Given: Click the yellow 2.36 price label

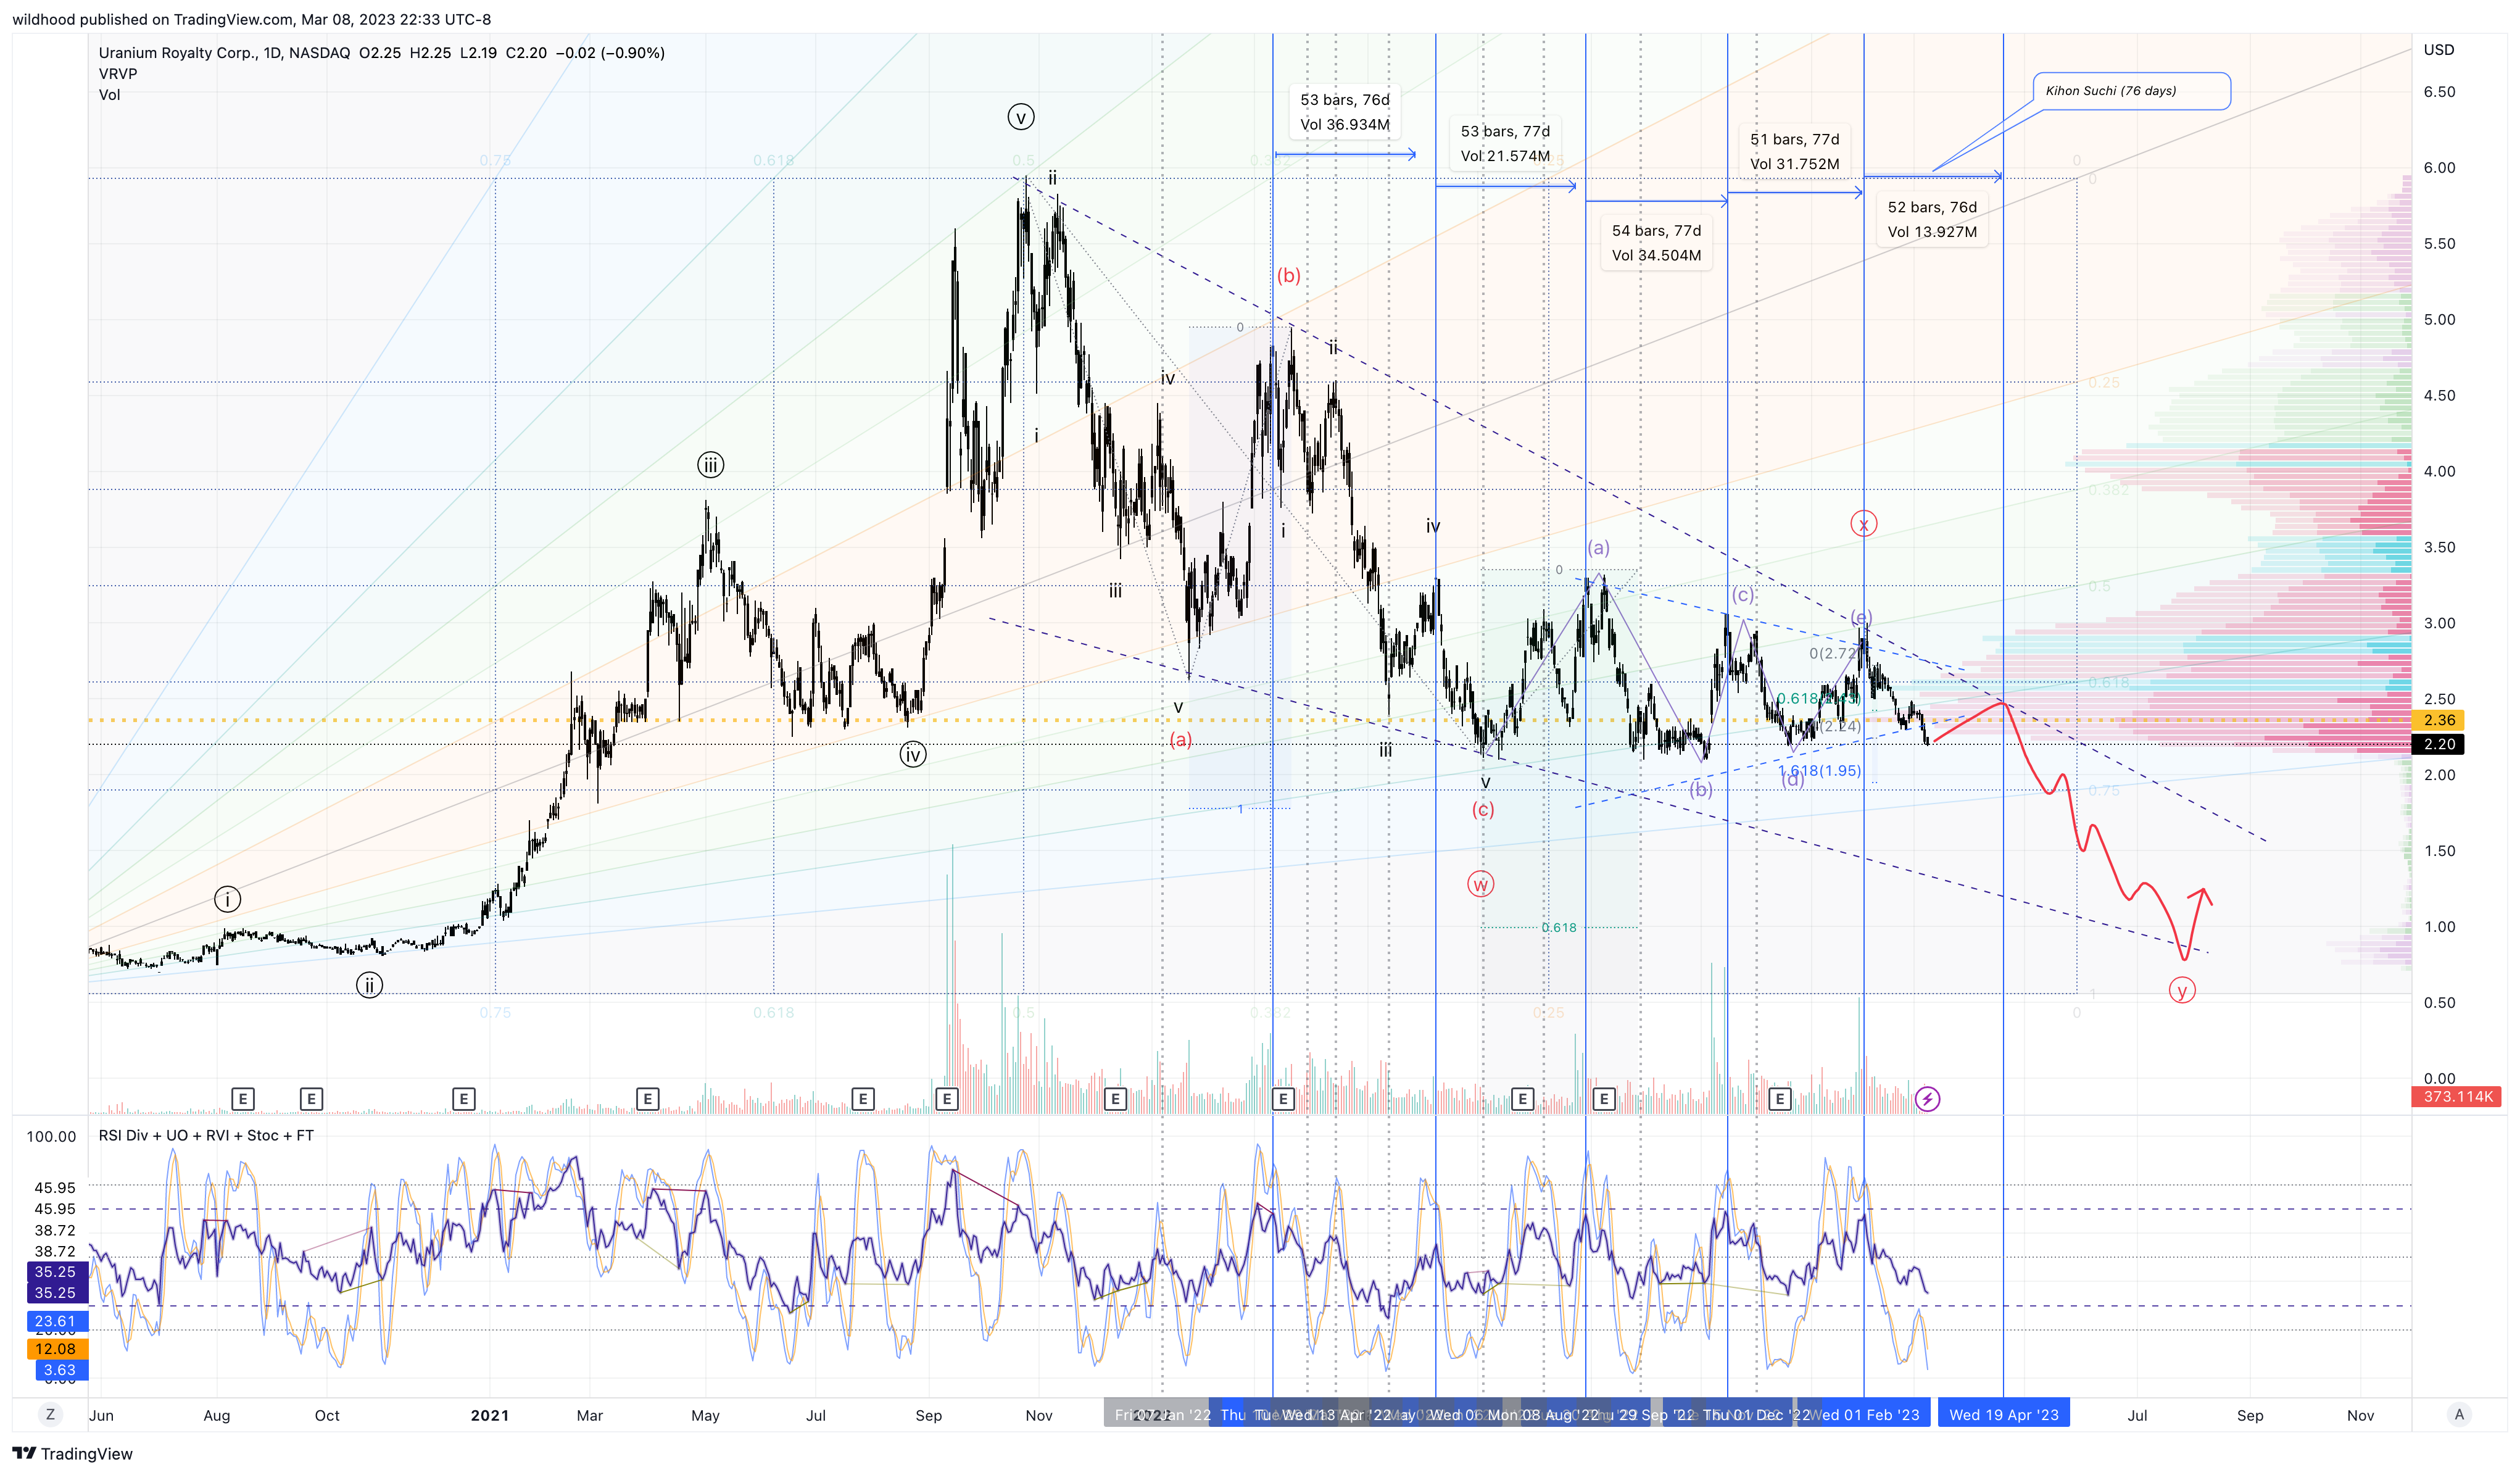Looking at the screenshot, I should pos(2438,720).
